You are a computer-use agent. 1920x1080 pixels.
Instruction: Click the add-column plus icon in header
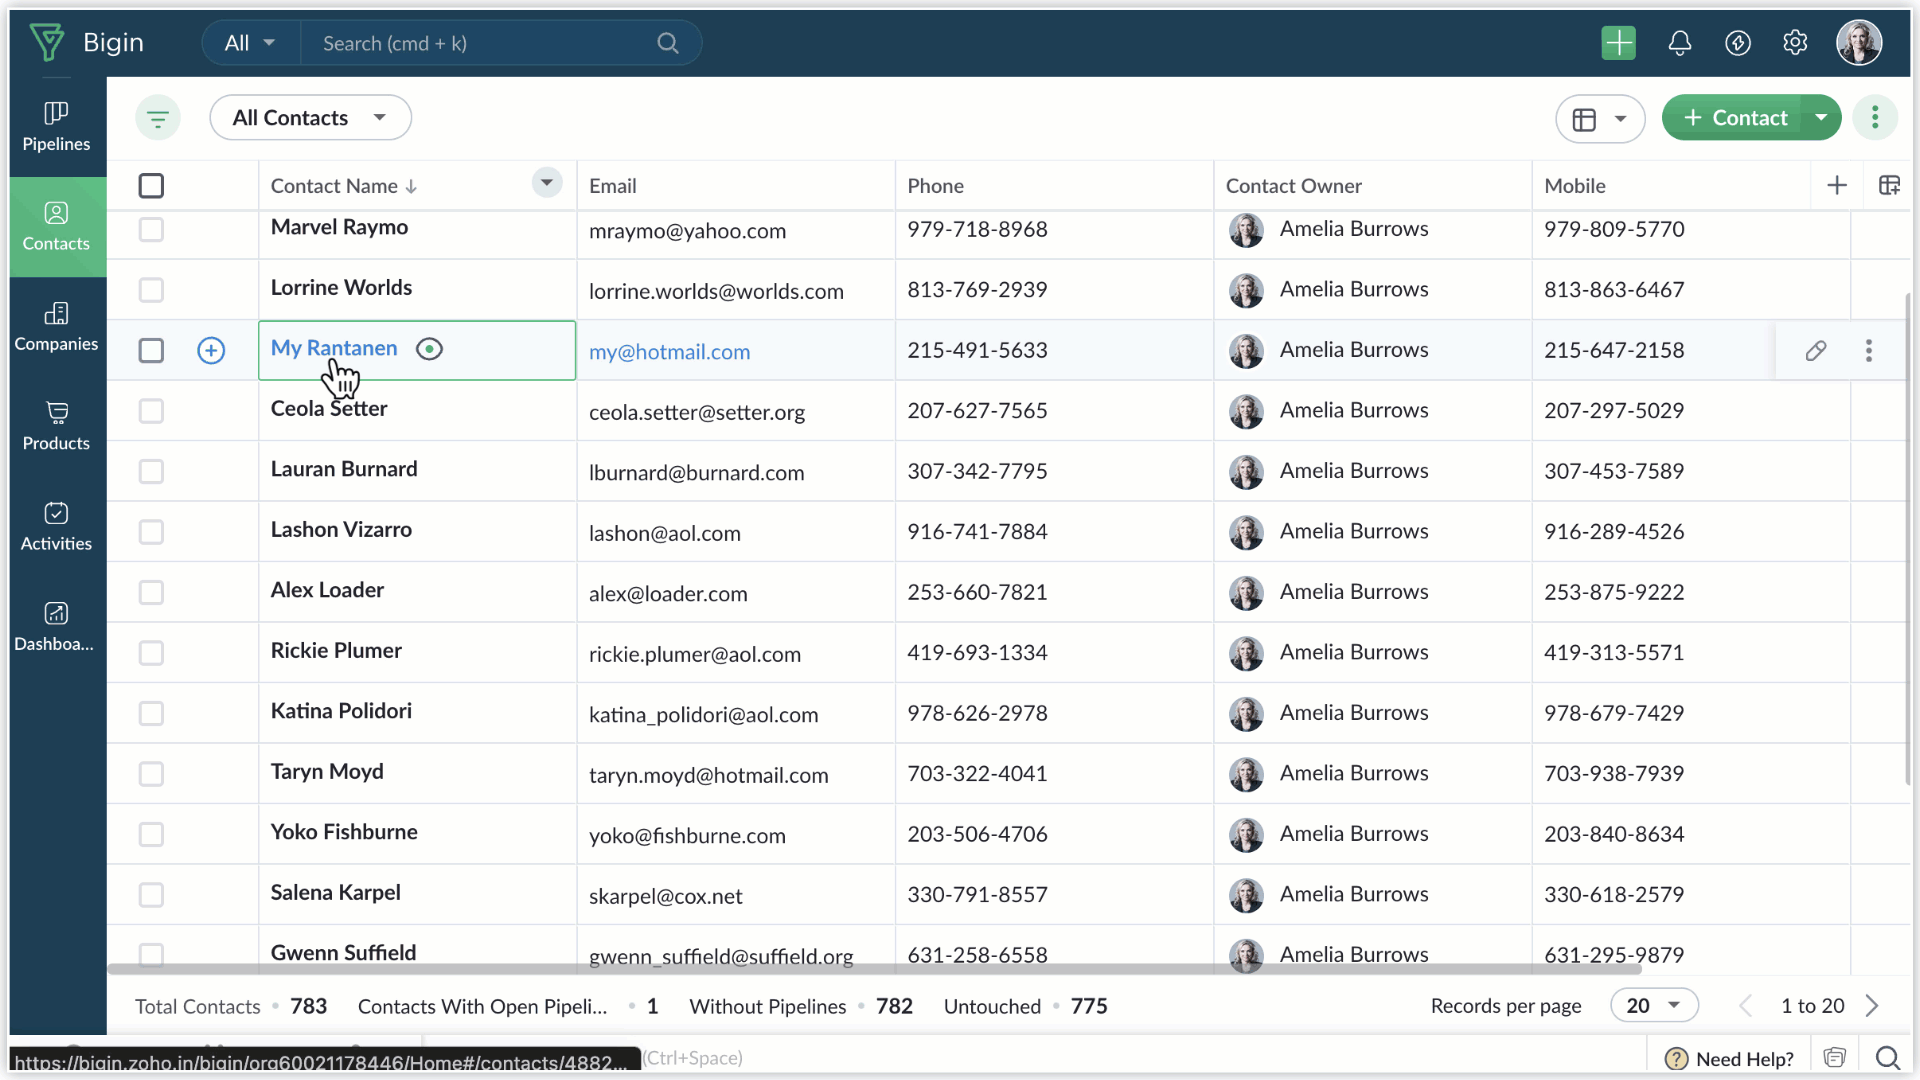pos(1837,186)
